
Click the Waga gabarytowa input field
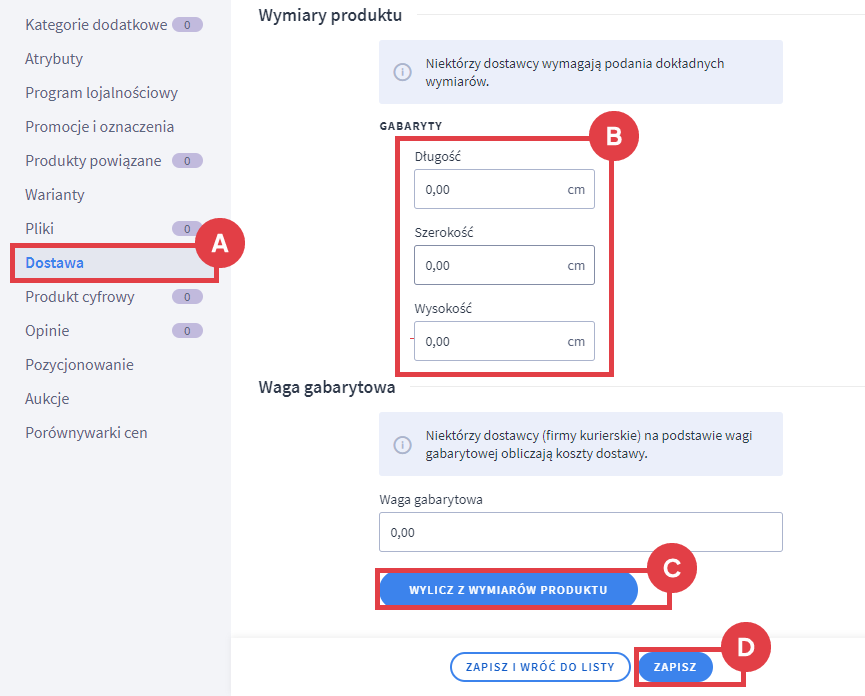(580, 532)
